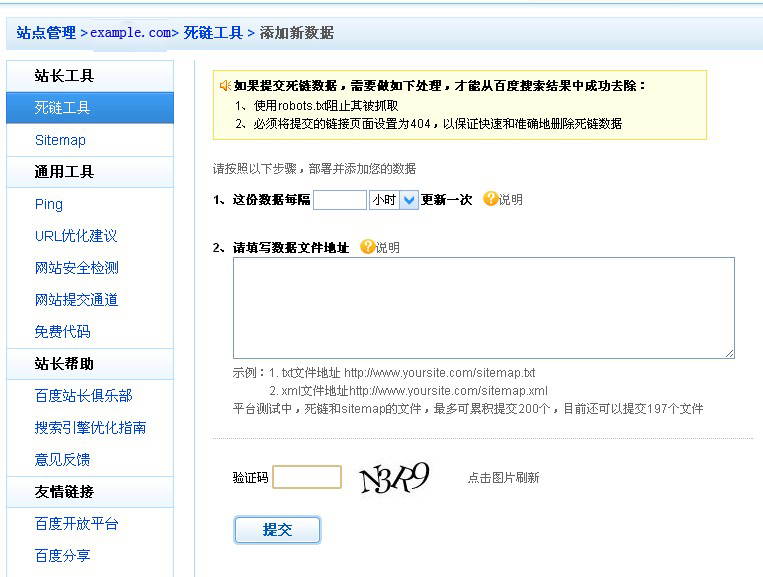Screen dimensions: 763x577
Task: Open 搜索引擎优化指南 link
Action: pyautogui.click(x=91, y=428)
